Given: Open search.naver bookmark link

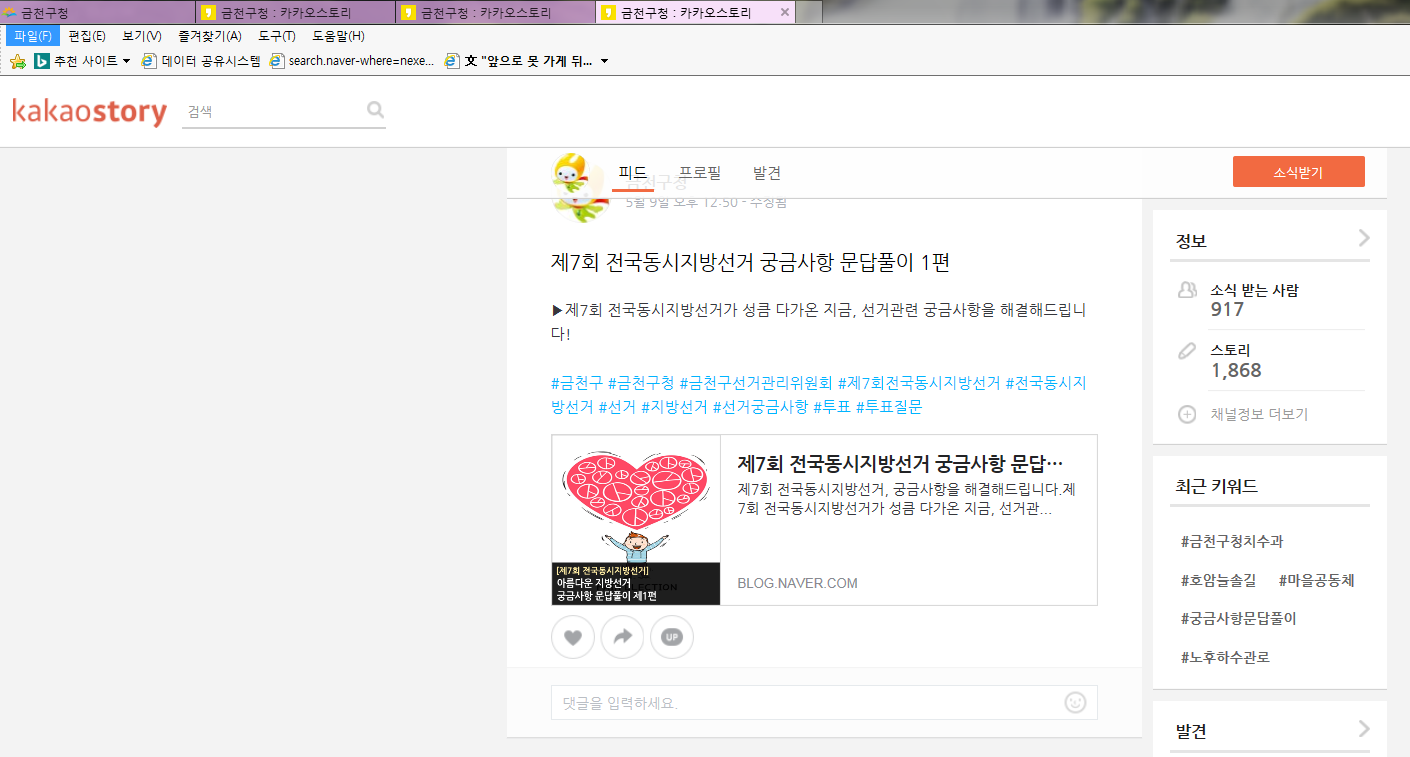Looking at the screenshot, I should click(352, 61).
